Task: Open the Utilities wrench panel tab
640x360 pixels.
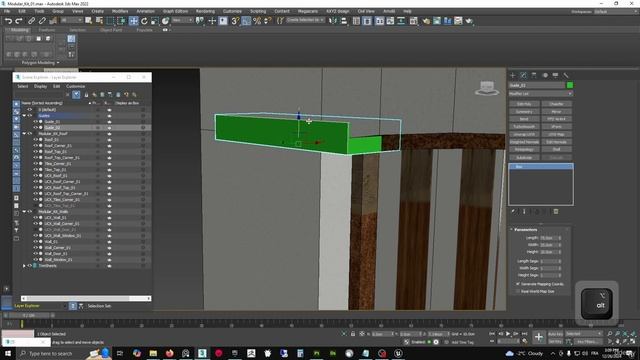Action: tap(566, 75)
